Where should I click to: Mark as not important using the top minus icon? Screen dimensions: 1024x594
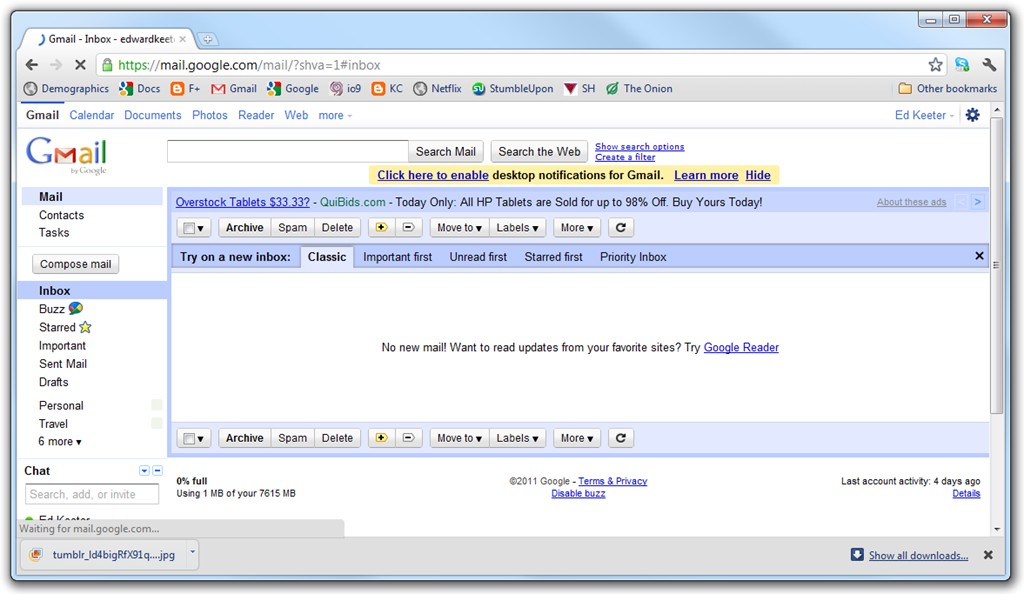point(408,227)
